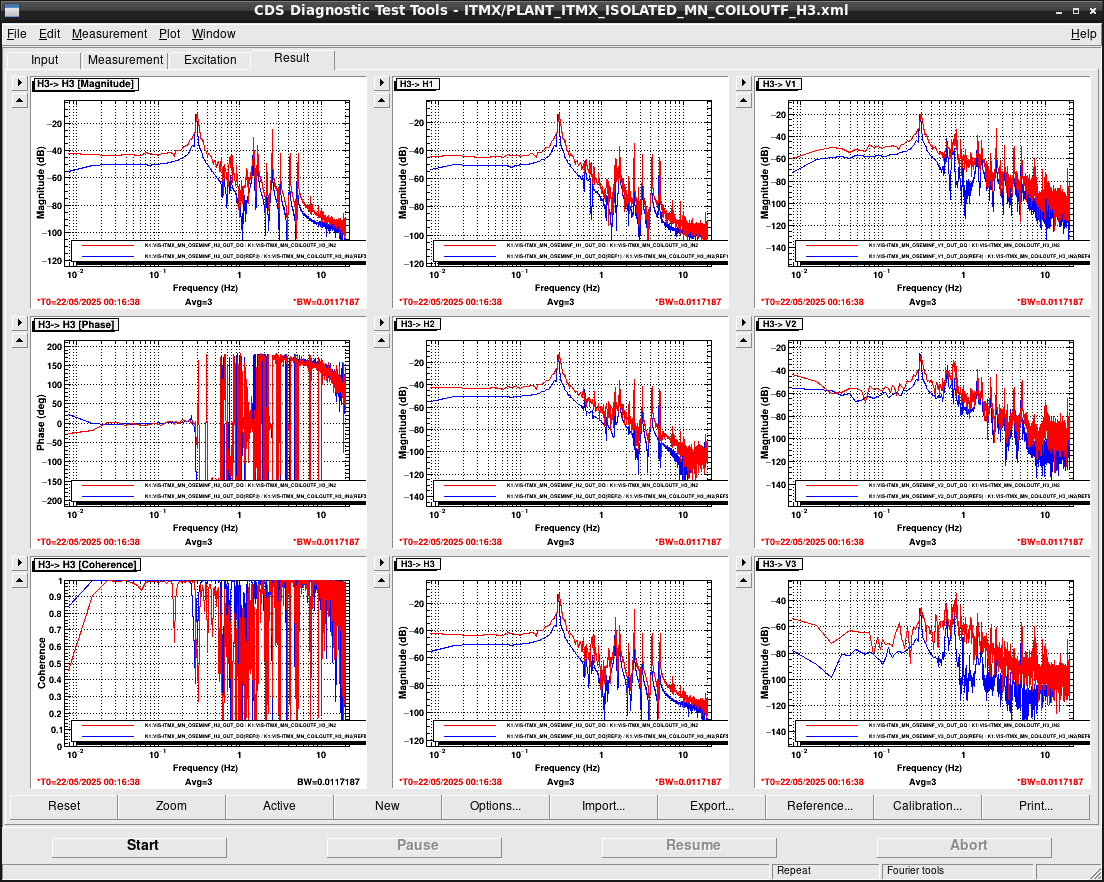Switch to the Input tab
Viewport: 1104px width, 882px height.
click(44, 60)
